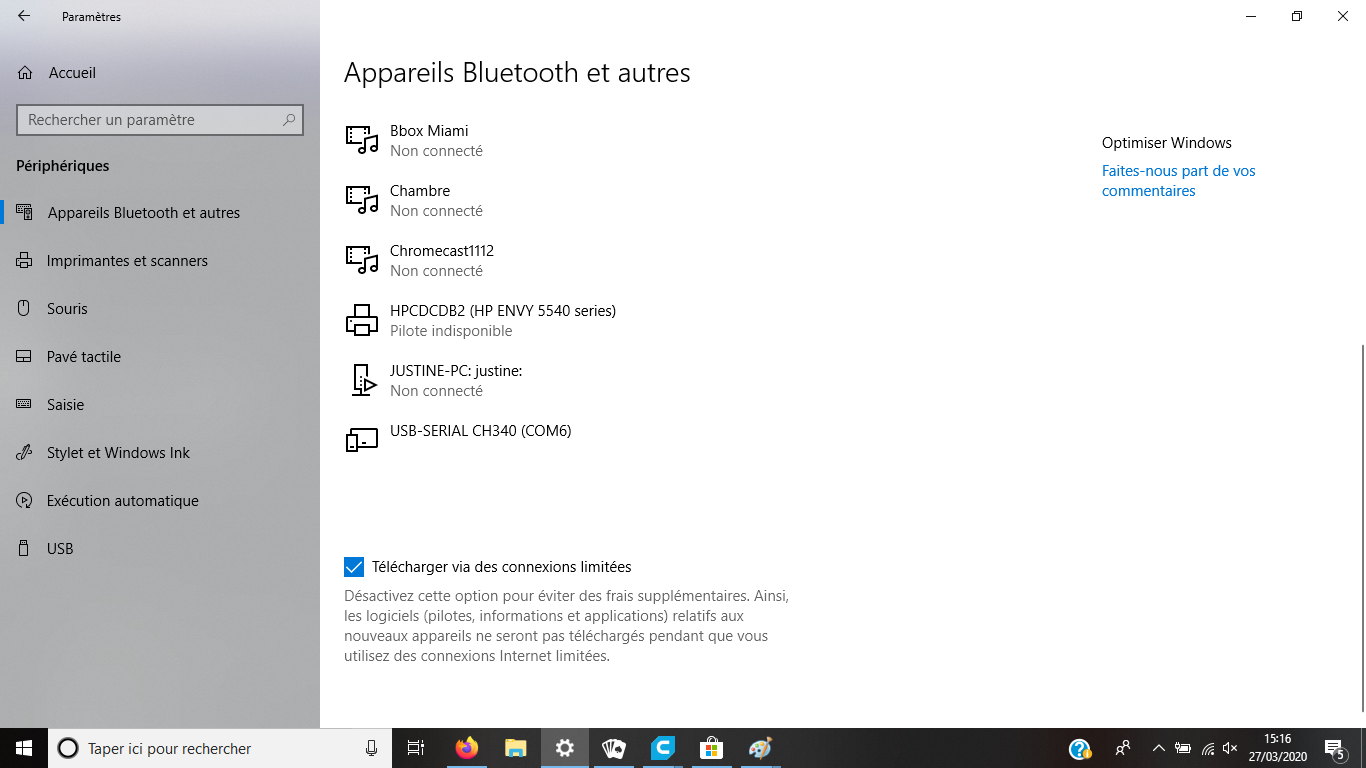Open the Solitaire cards app from taskbar
The height and width of the screenshot is (768, 1366).
(614, 748)
